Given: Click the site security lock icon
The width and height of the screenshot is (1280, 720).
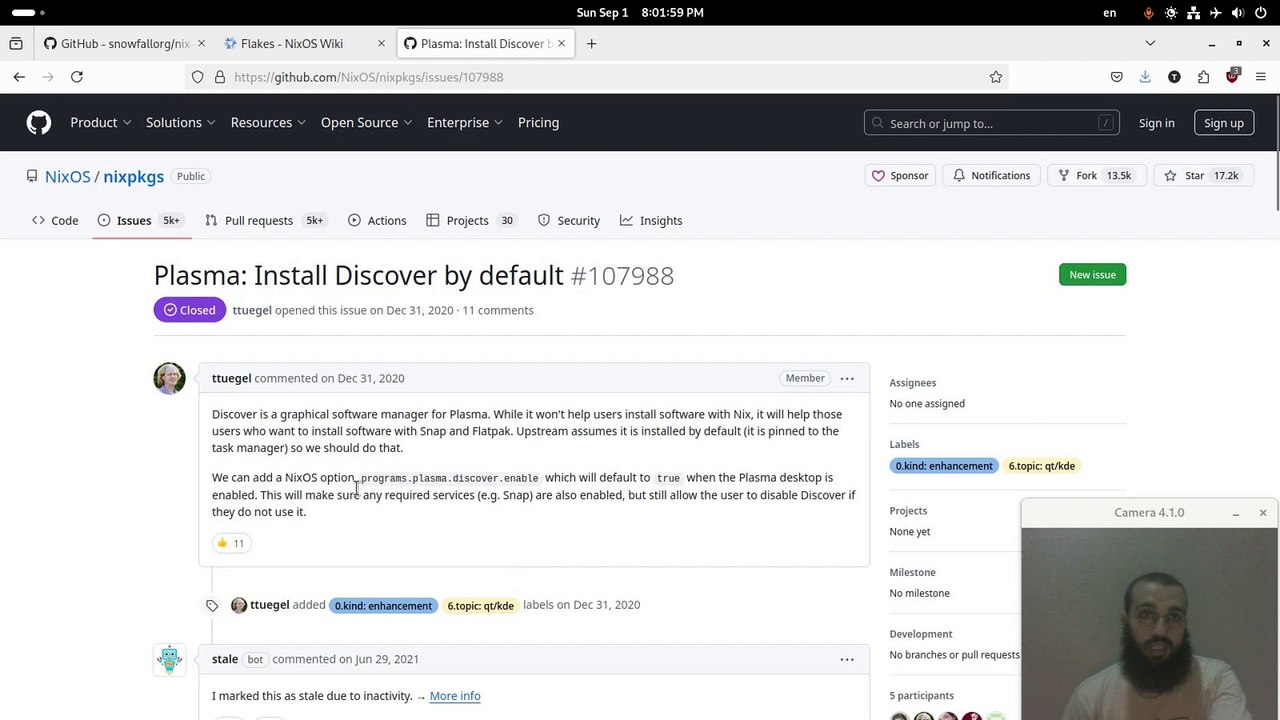Looking at the screenshot, I should click(220, 77).
